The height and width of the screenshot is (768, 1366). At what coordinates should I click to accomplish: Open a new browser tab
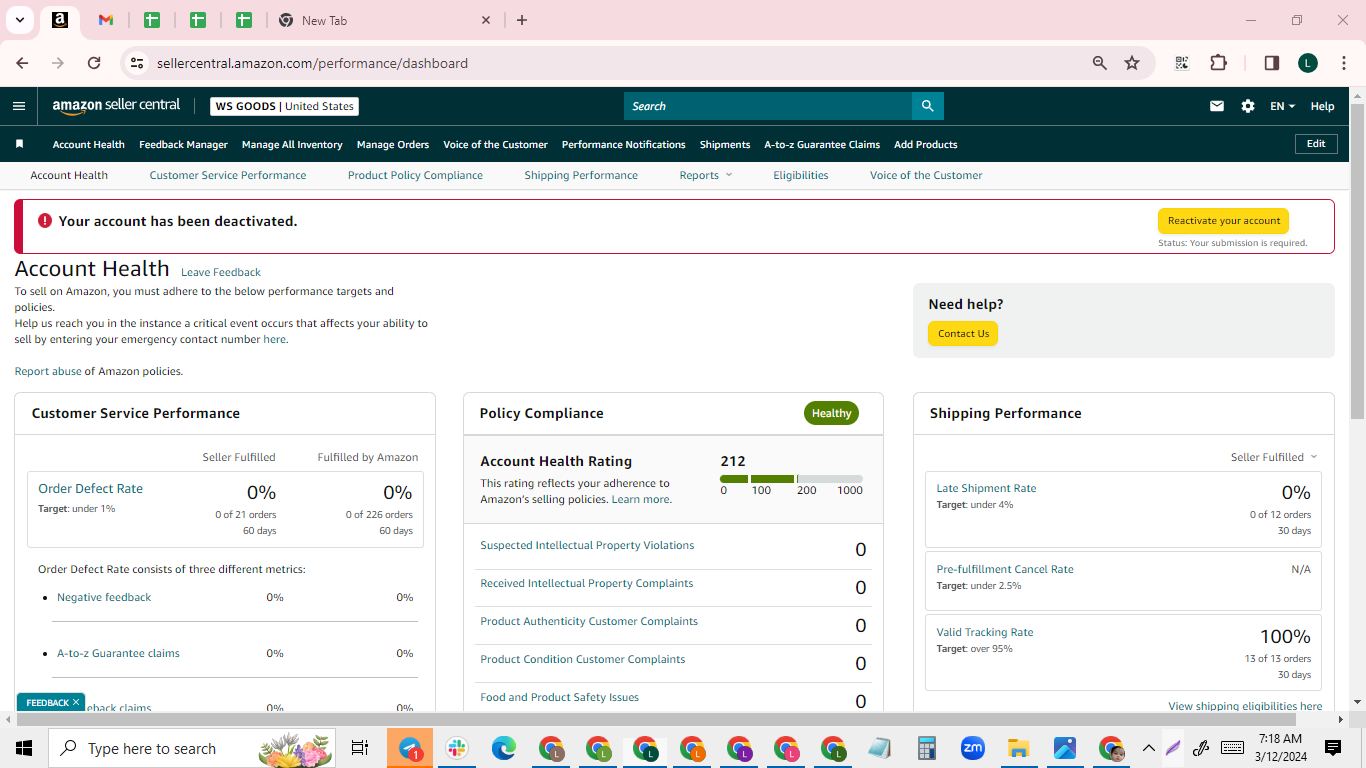(x=522, y=20)
